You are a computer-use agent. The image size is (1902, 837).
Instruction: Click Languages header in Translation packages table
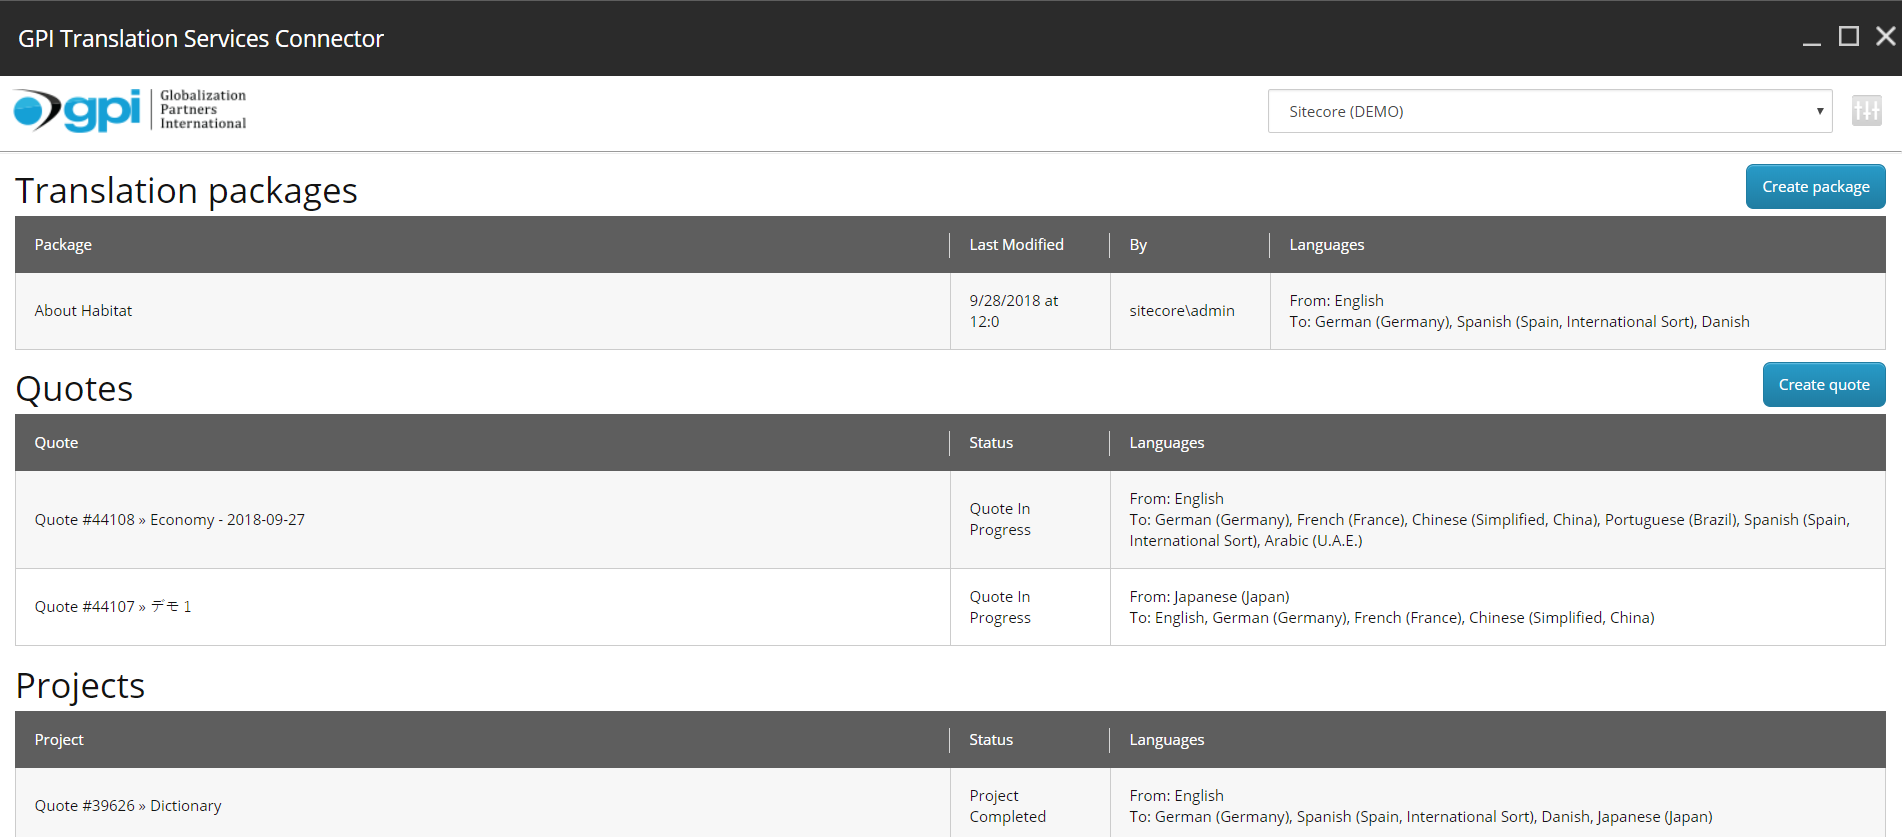[1326, 245]
